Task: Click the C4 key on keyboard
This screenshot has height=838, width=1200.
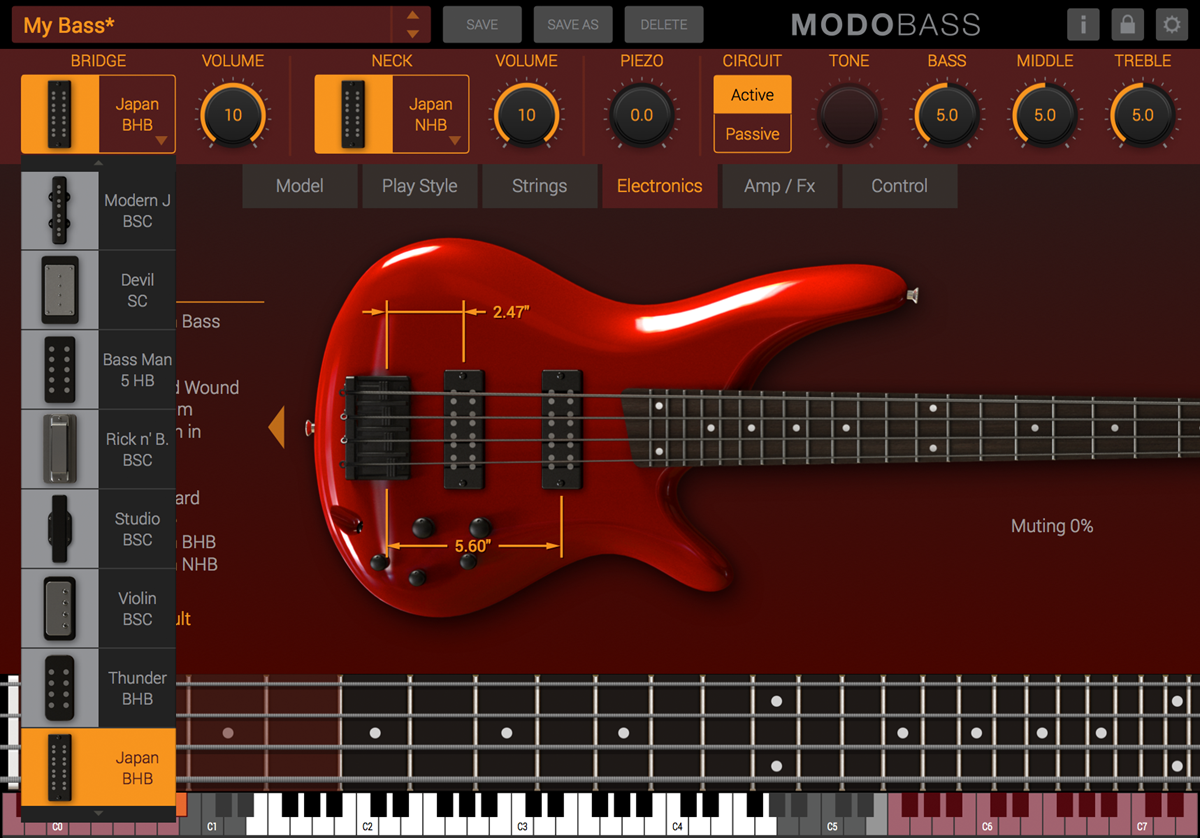Action: (x=677, y=827)
